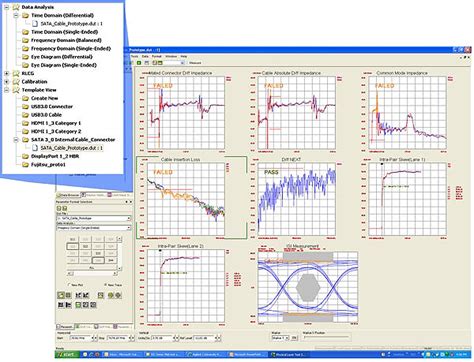Select the New Plot radio button
This screenshot has width=474, height=362.
click(x=69, y=285)
